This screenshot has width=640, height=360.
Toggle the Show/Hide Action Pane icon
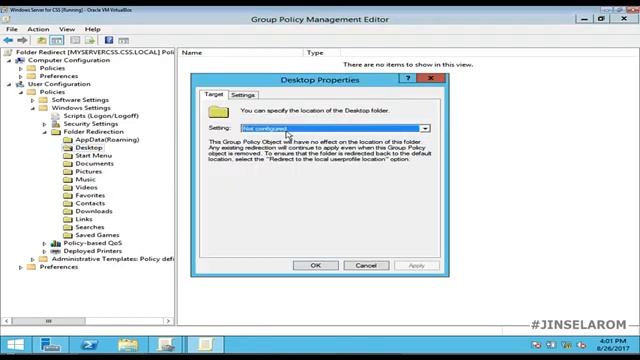tap(123, 40)
